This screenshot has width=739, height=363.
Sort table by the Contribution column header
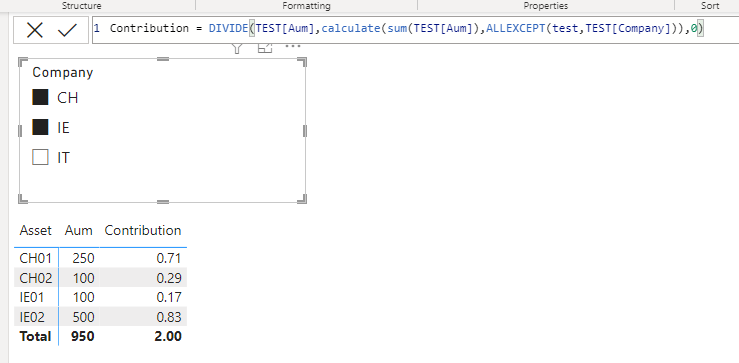point(143,231)
